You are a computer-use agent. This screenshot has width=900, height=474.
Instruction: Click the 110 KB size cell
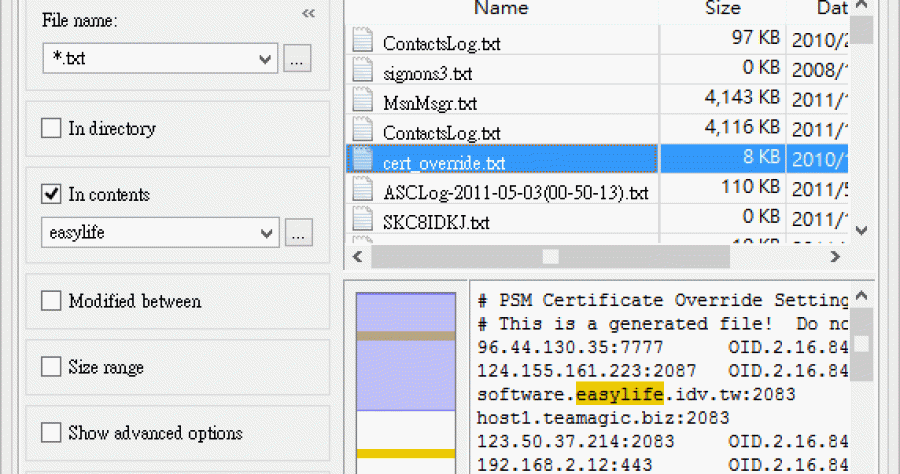coord(750,187)
